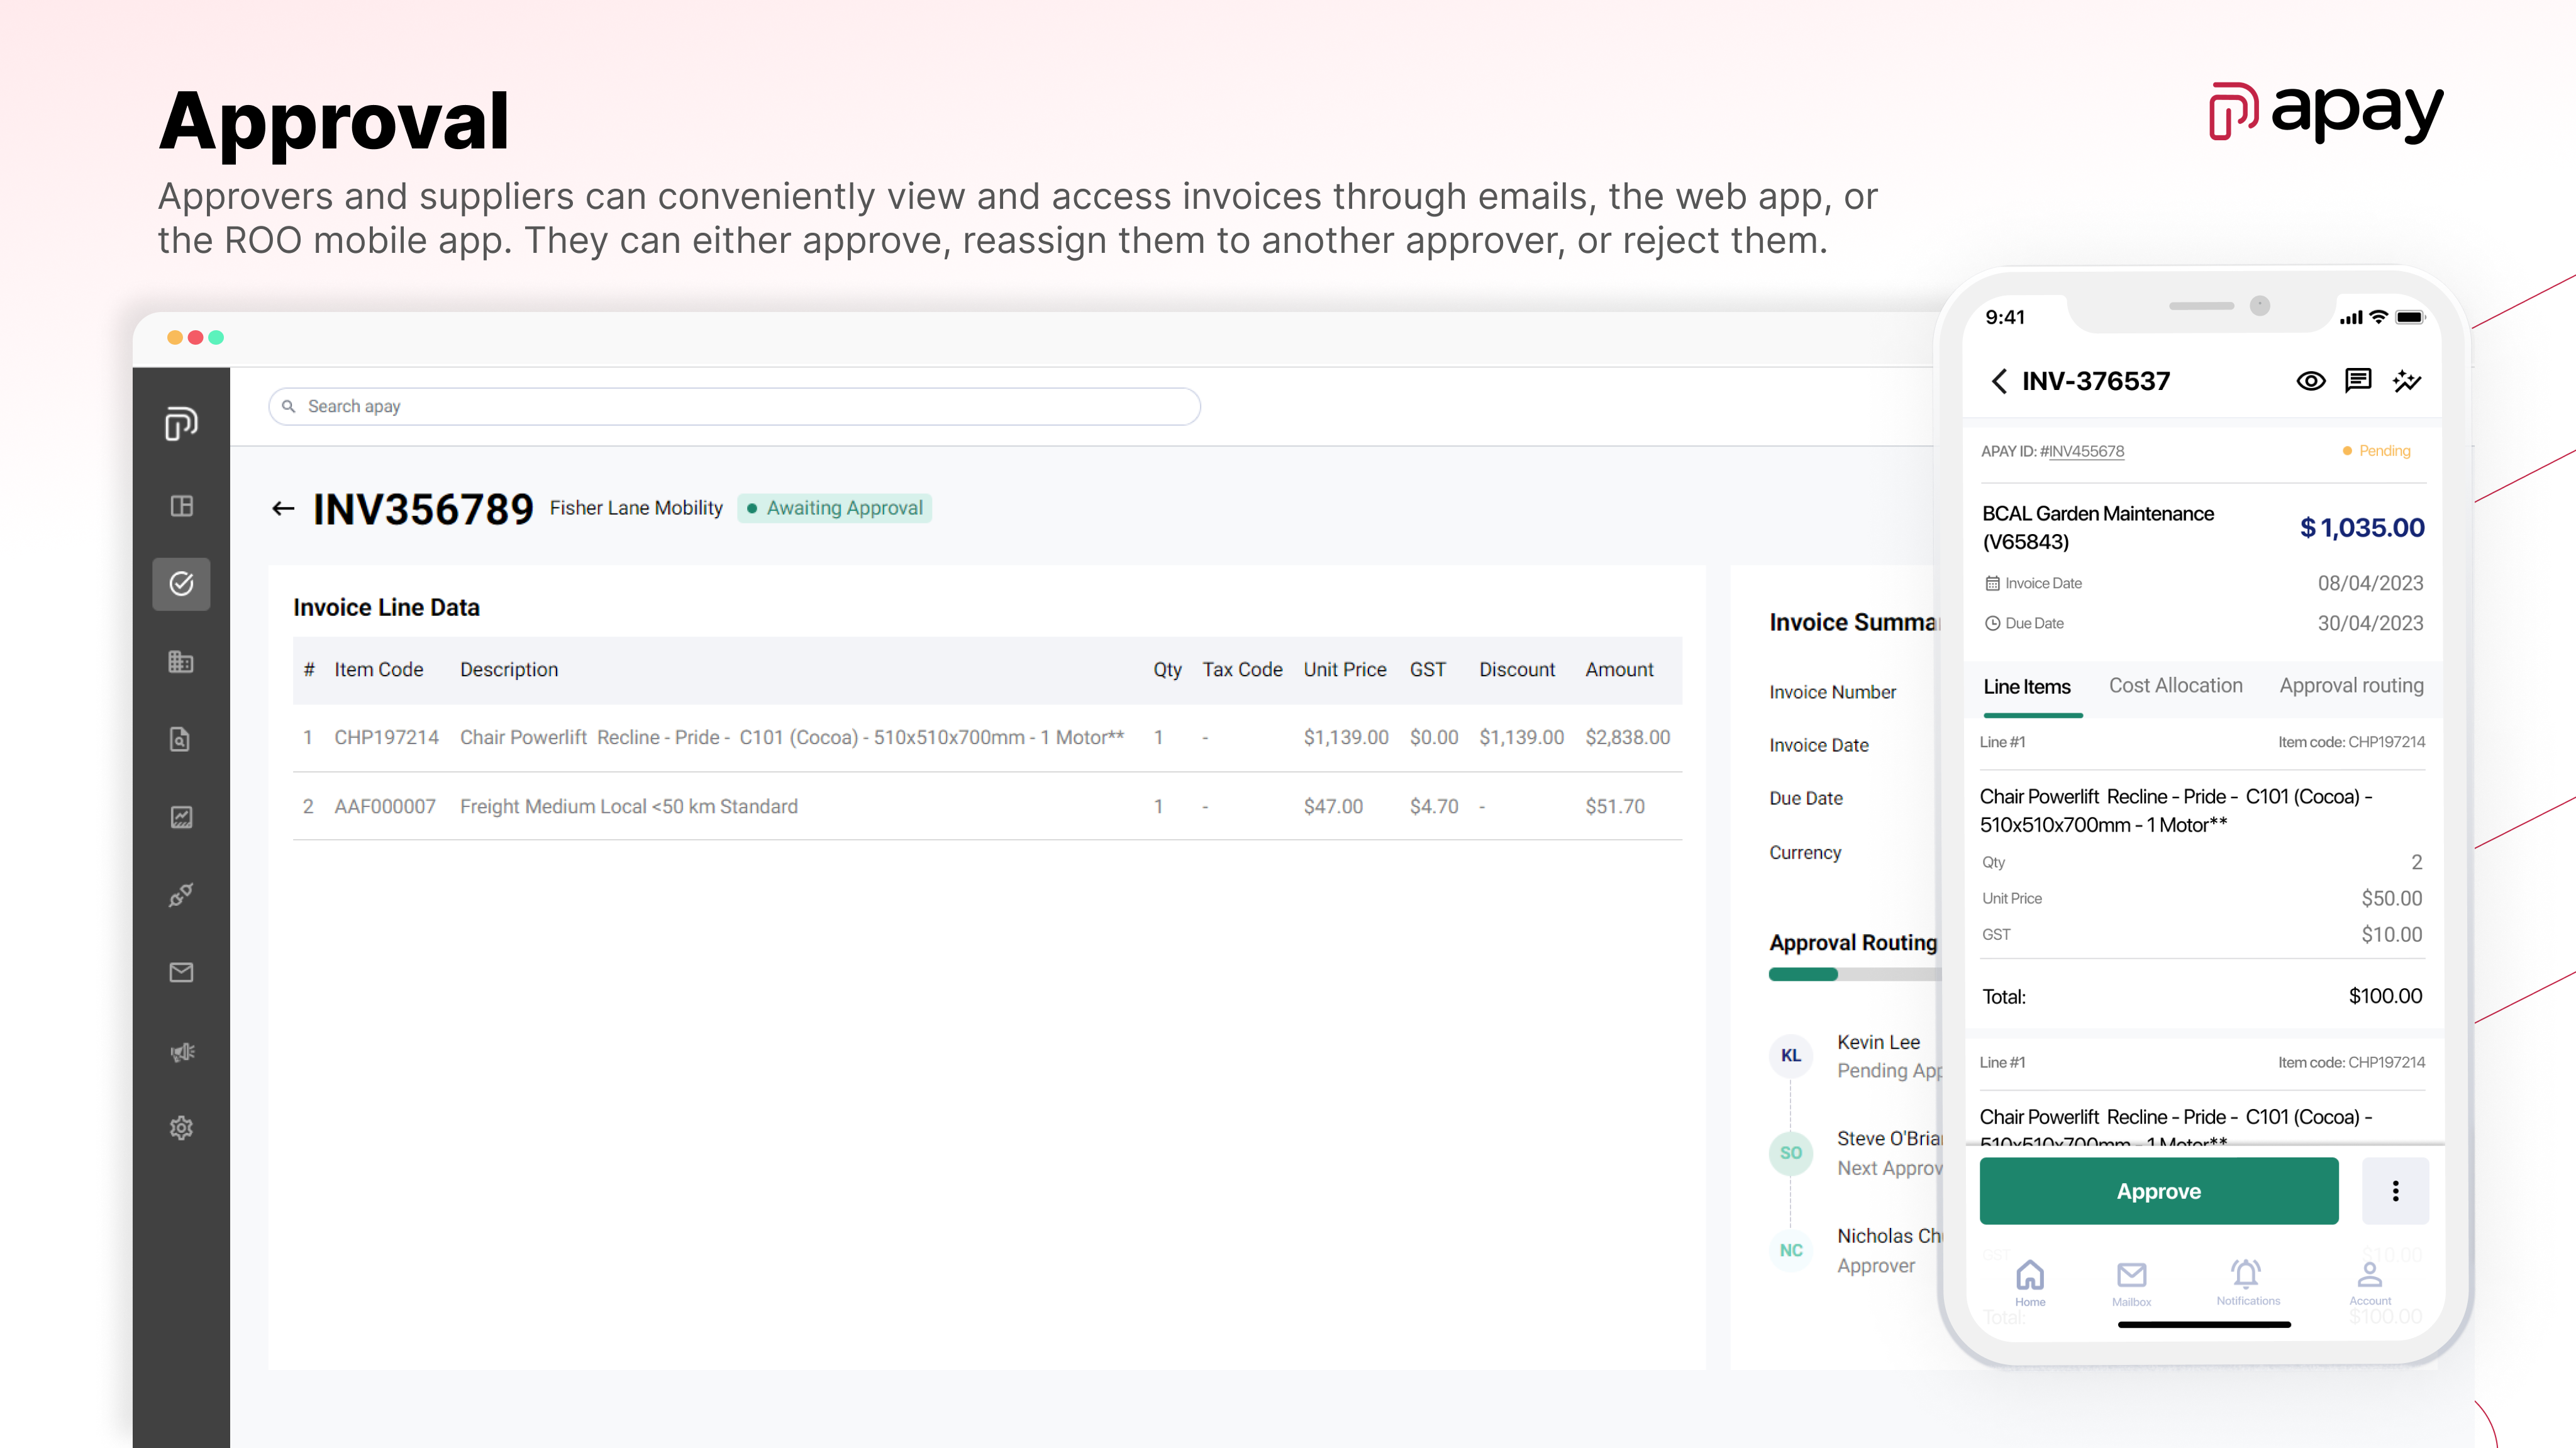The image size is (2576, 1448).
Task: Open the three-dot more options menu
Action: [2395, 1190]
